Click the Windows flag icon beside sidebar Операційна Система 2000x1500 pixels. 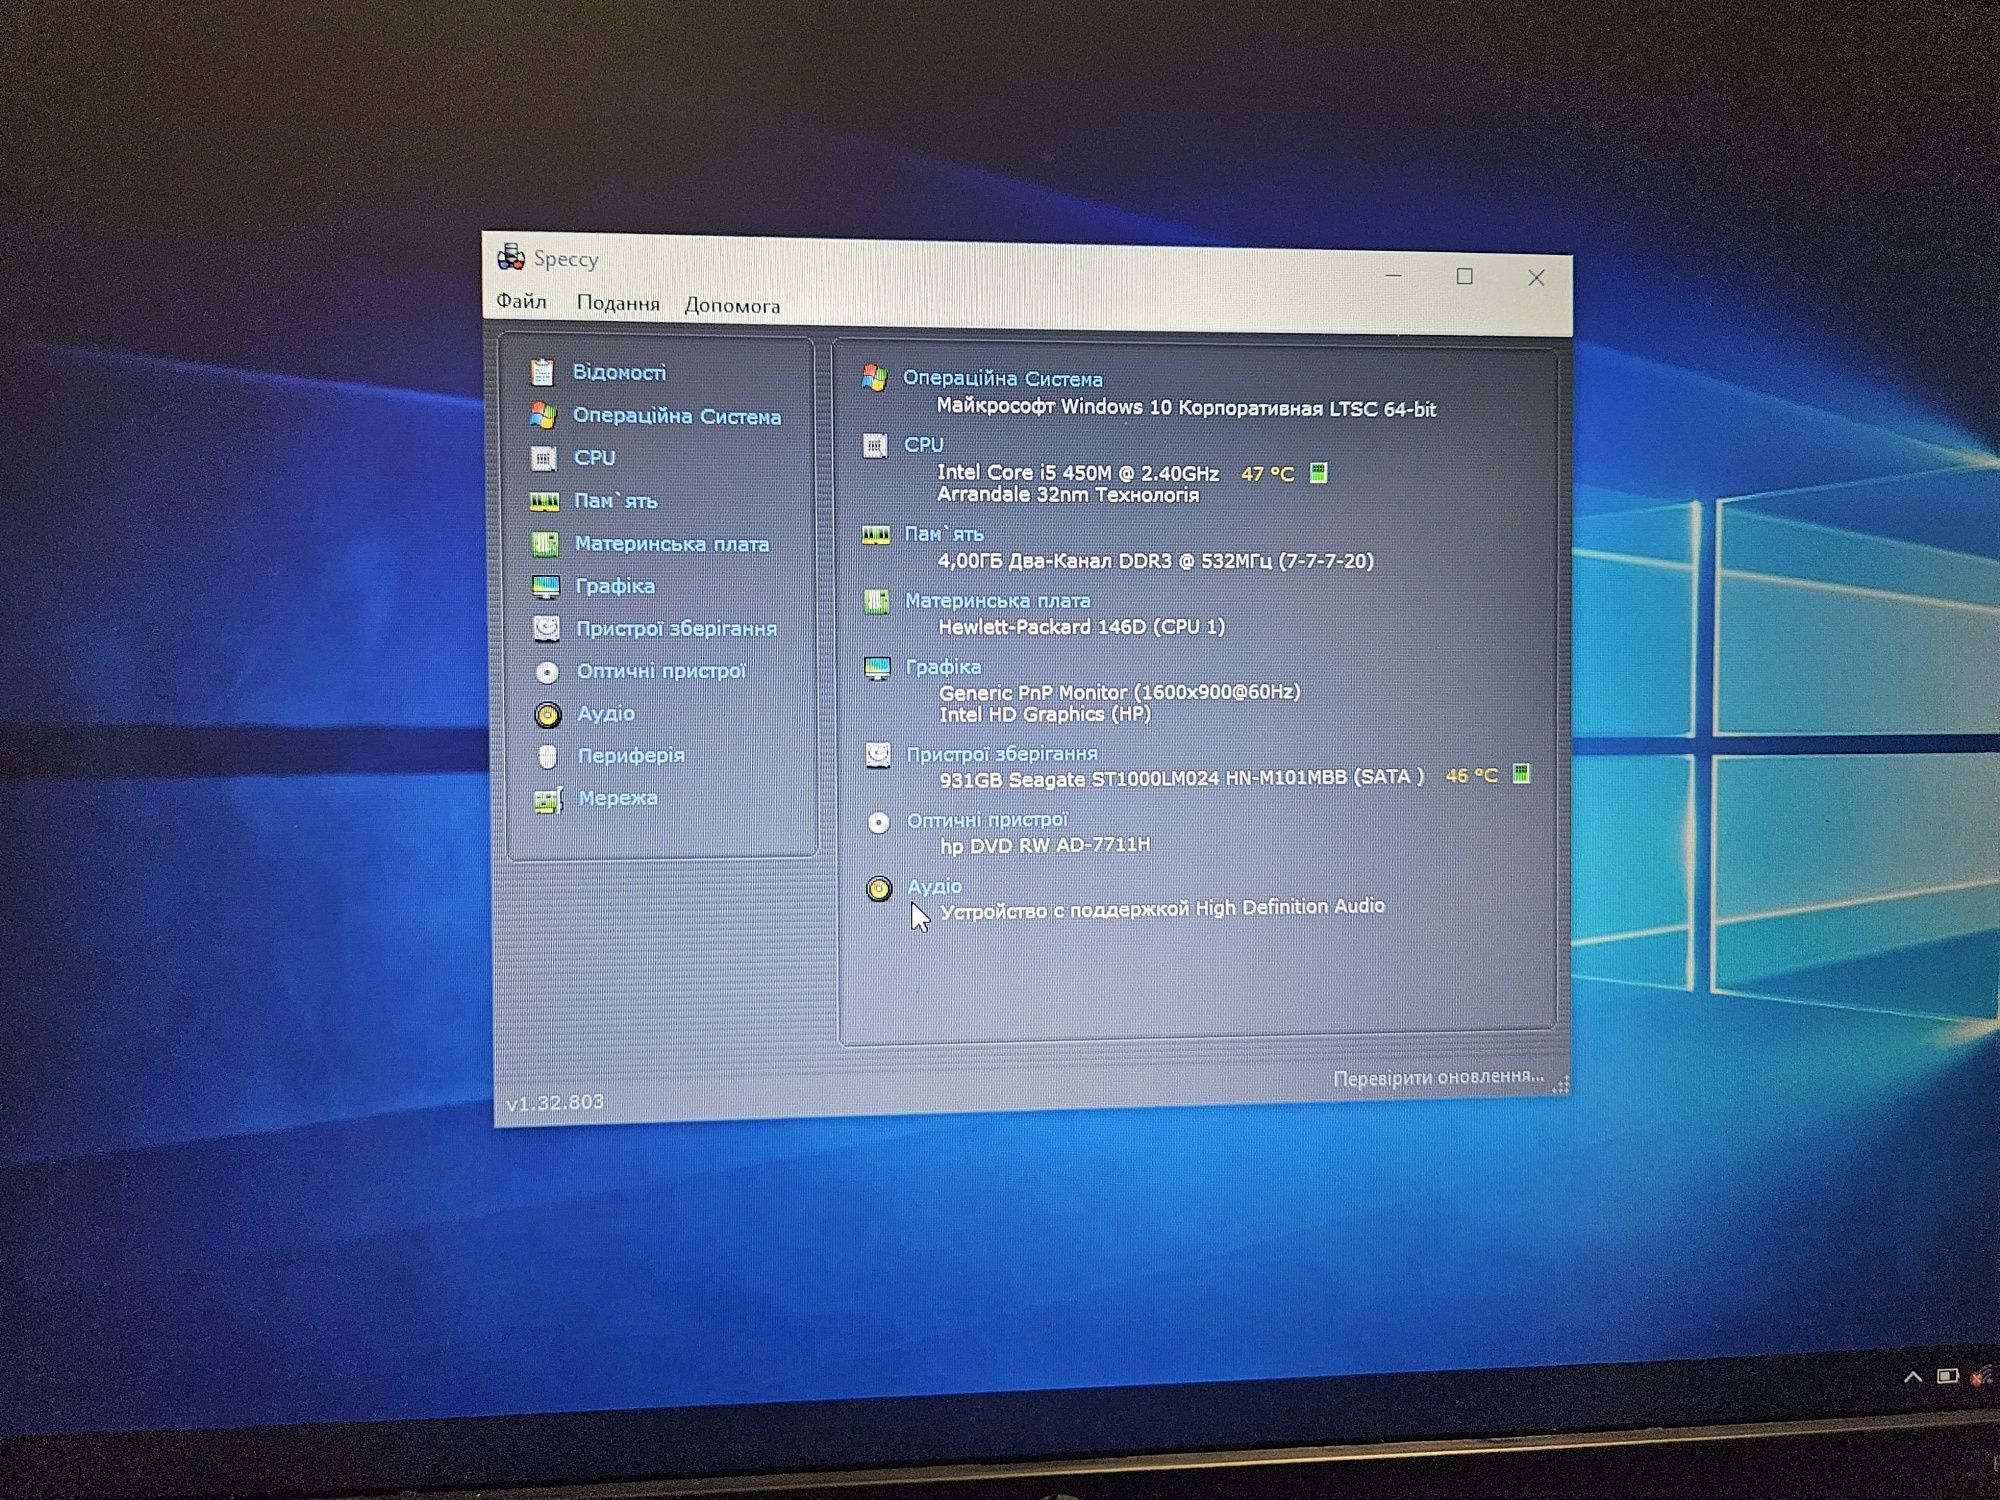click(x=543, y=414)
